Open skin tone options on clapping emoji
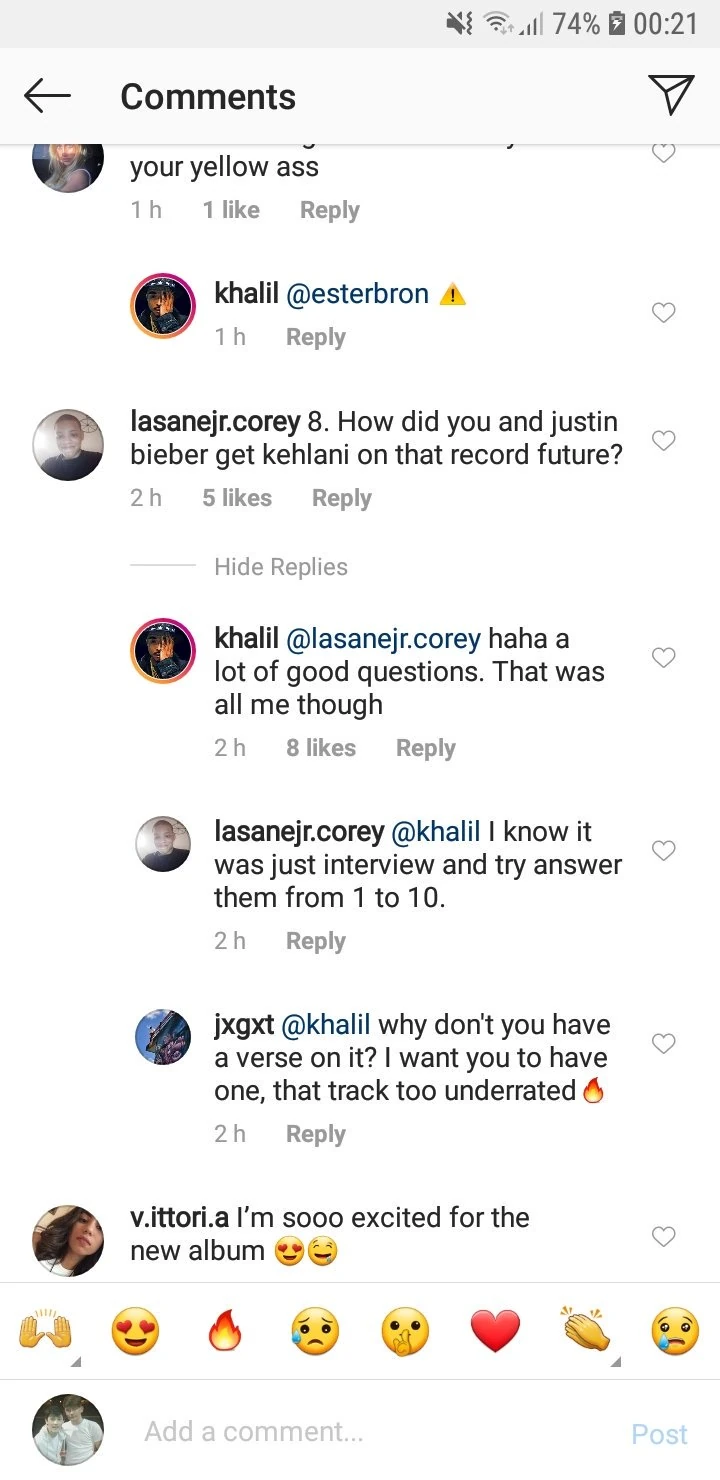The width and height of the screenshot is (720, 1480). pos(617,1361)
